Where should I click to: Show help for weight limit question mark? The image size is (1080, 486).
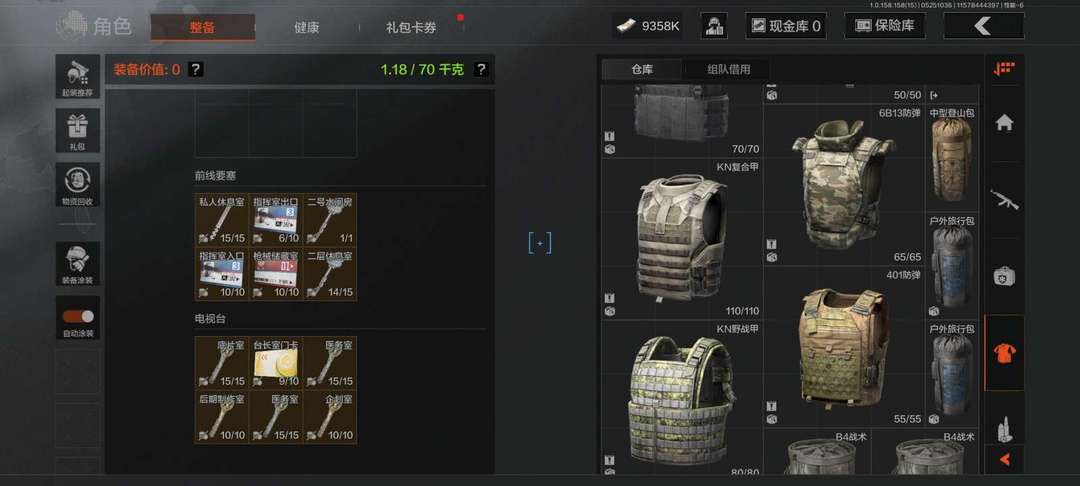tap(481, 69)
